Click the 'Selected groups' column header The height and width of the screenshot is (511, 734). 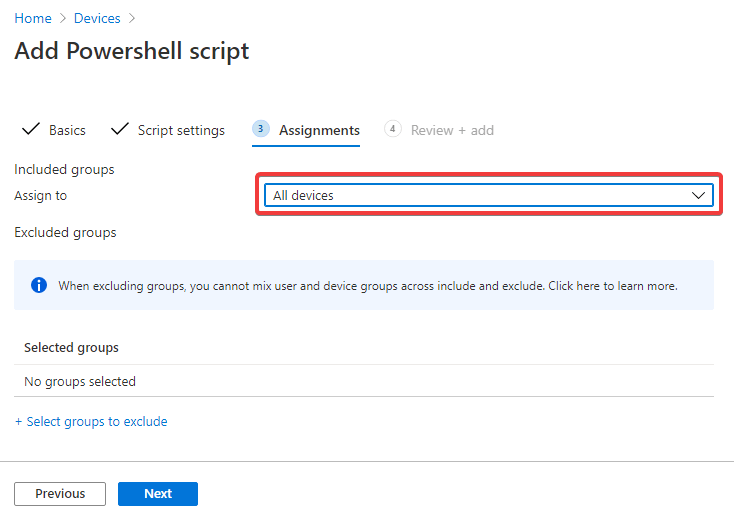coord(71,348)
